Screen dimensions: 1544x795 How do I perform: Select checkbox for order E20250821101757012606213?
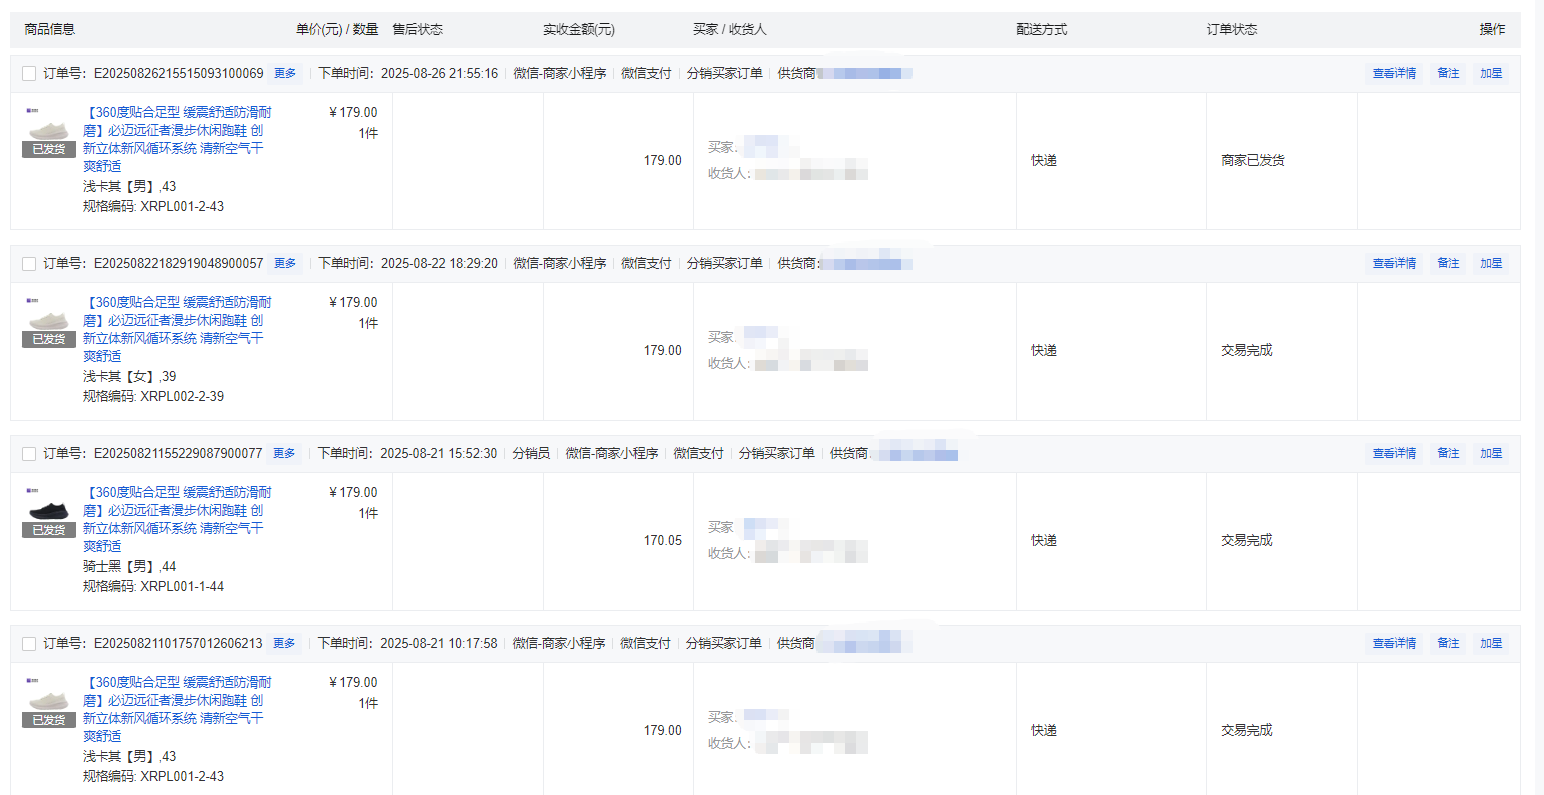pos(29,644)
